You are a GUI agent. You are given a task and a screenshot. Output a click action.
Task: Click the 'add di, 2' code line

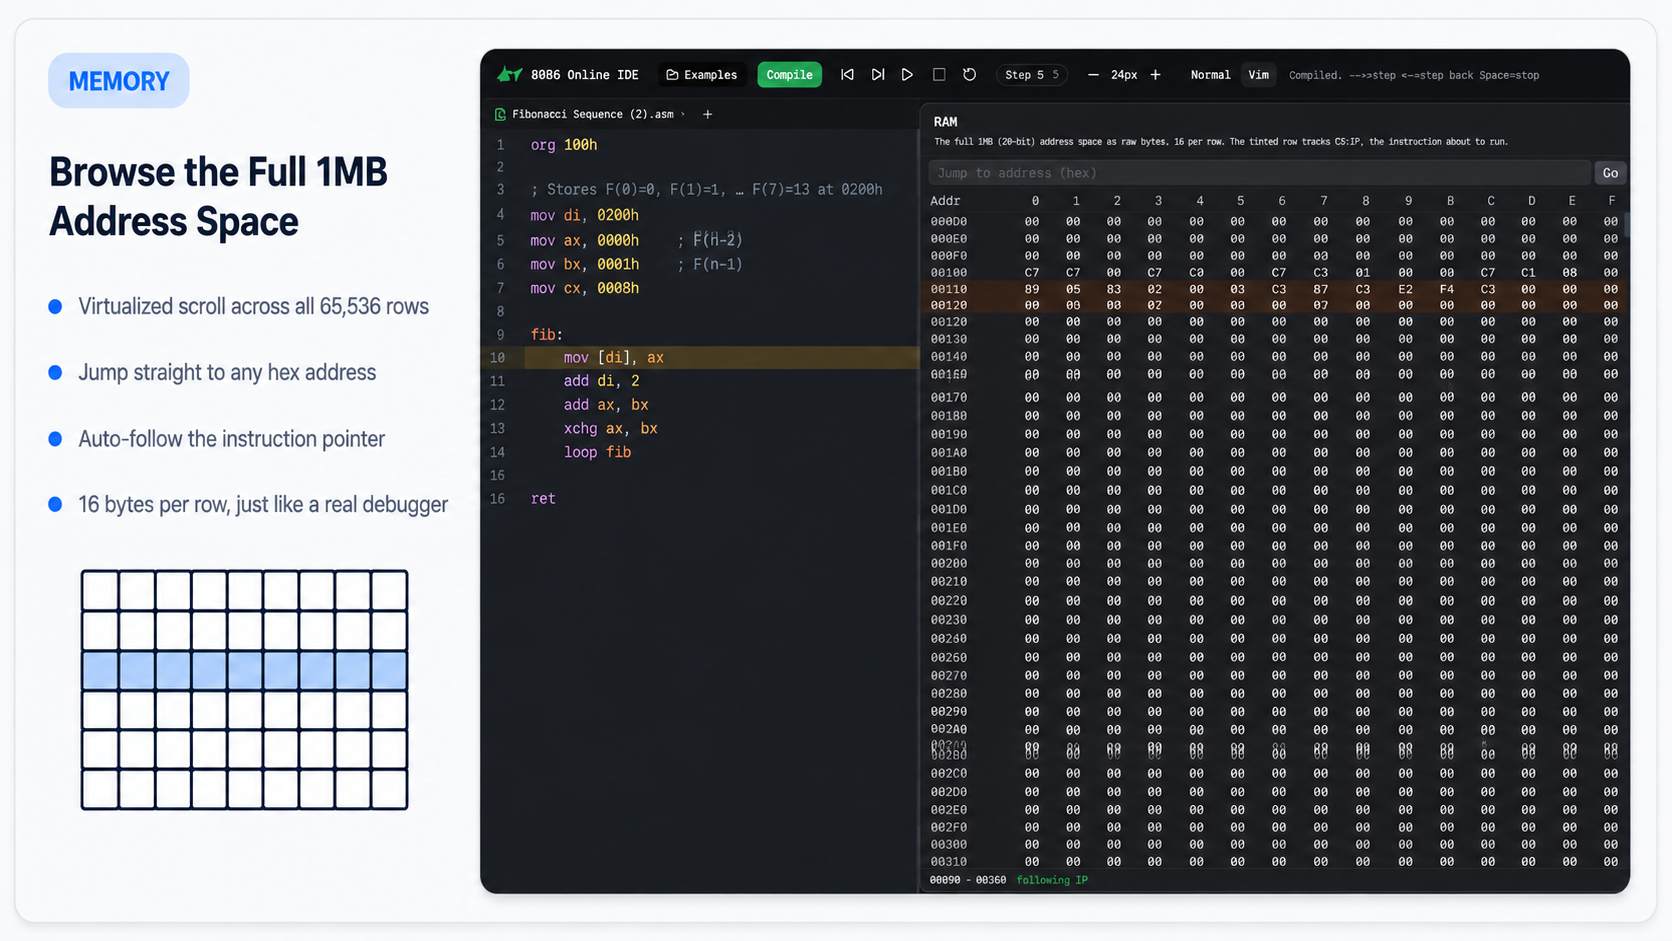601,381
